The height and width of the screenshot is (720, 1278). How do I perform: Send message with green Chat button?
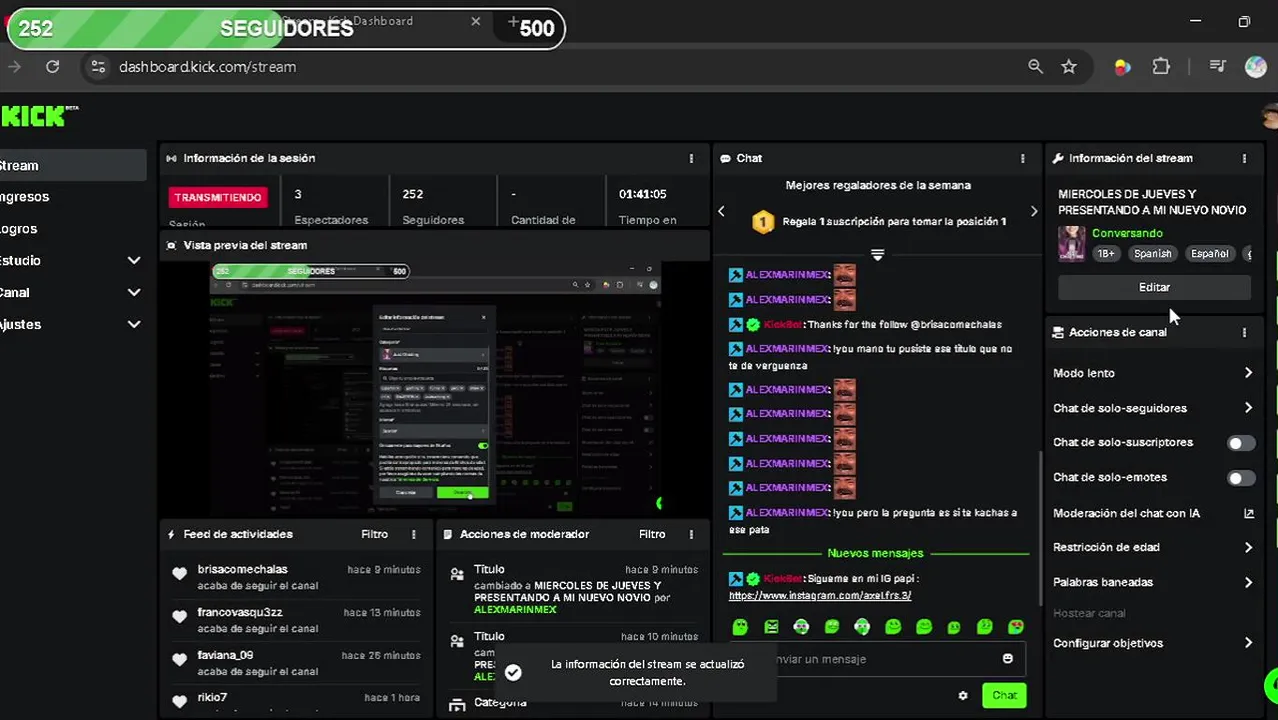tap(1004, 695)
